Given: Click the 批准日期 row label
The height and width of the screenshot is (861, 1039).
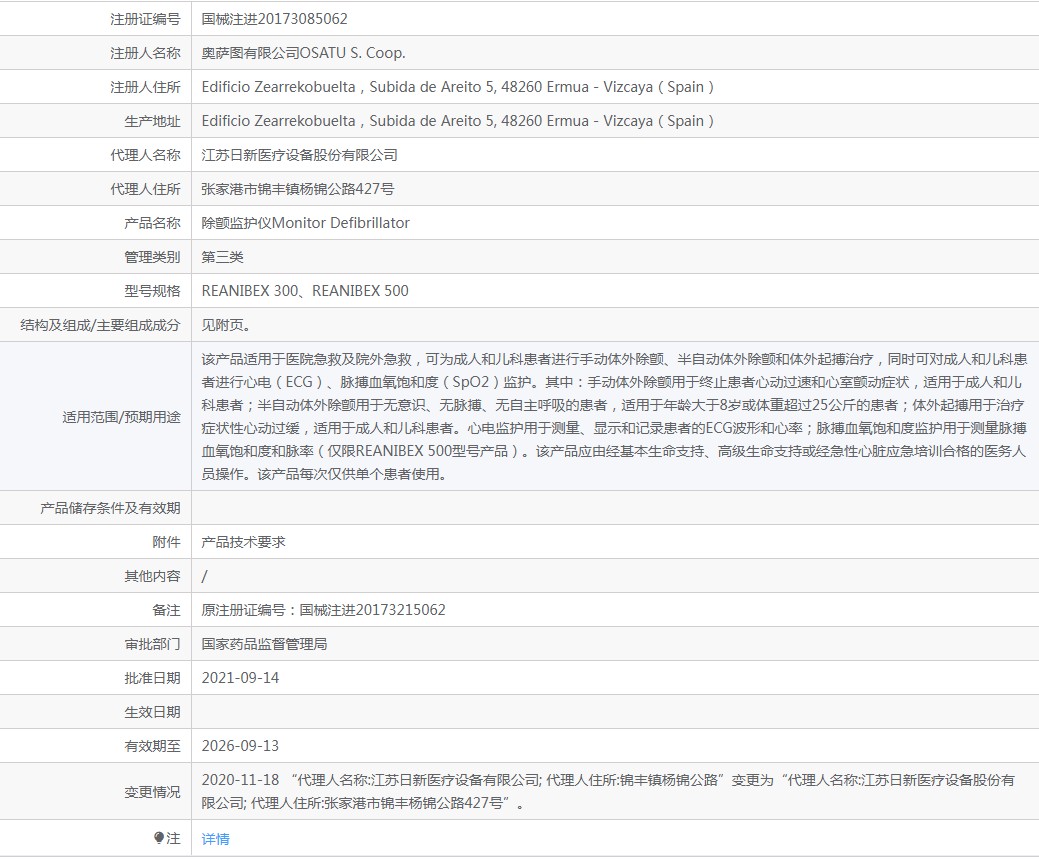Looking at the screenshot, I should pos(152,678).
